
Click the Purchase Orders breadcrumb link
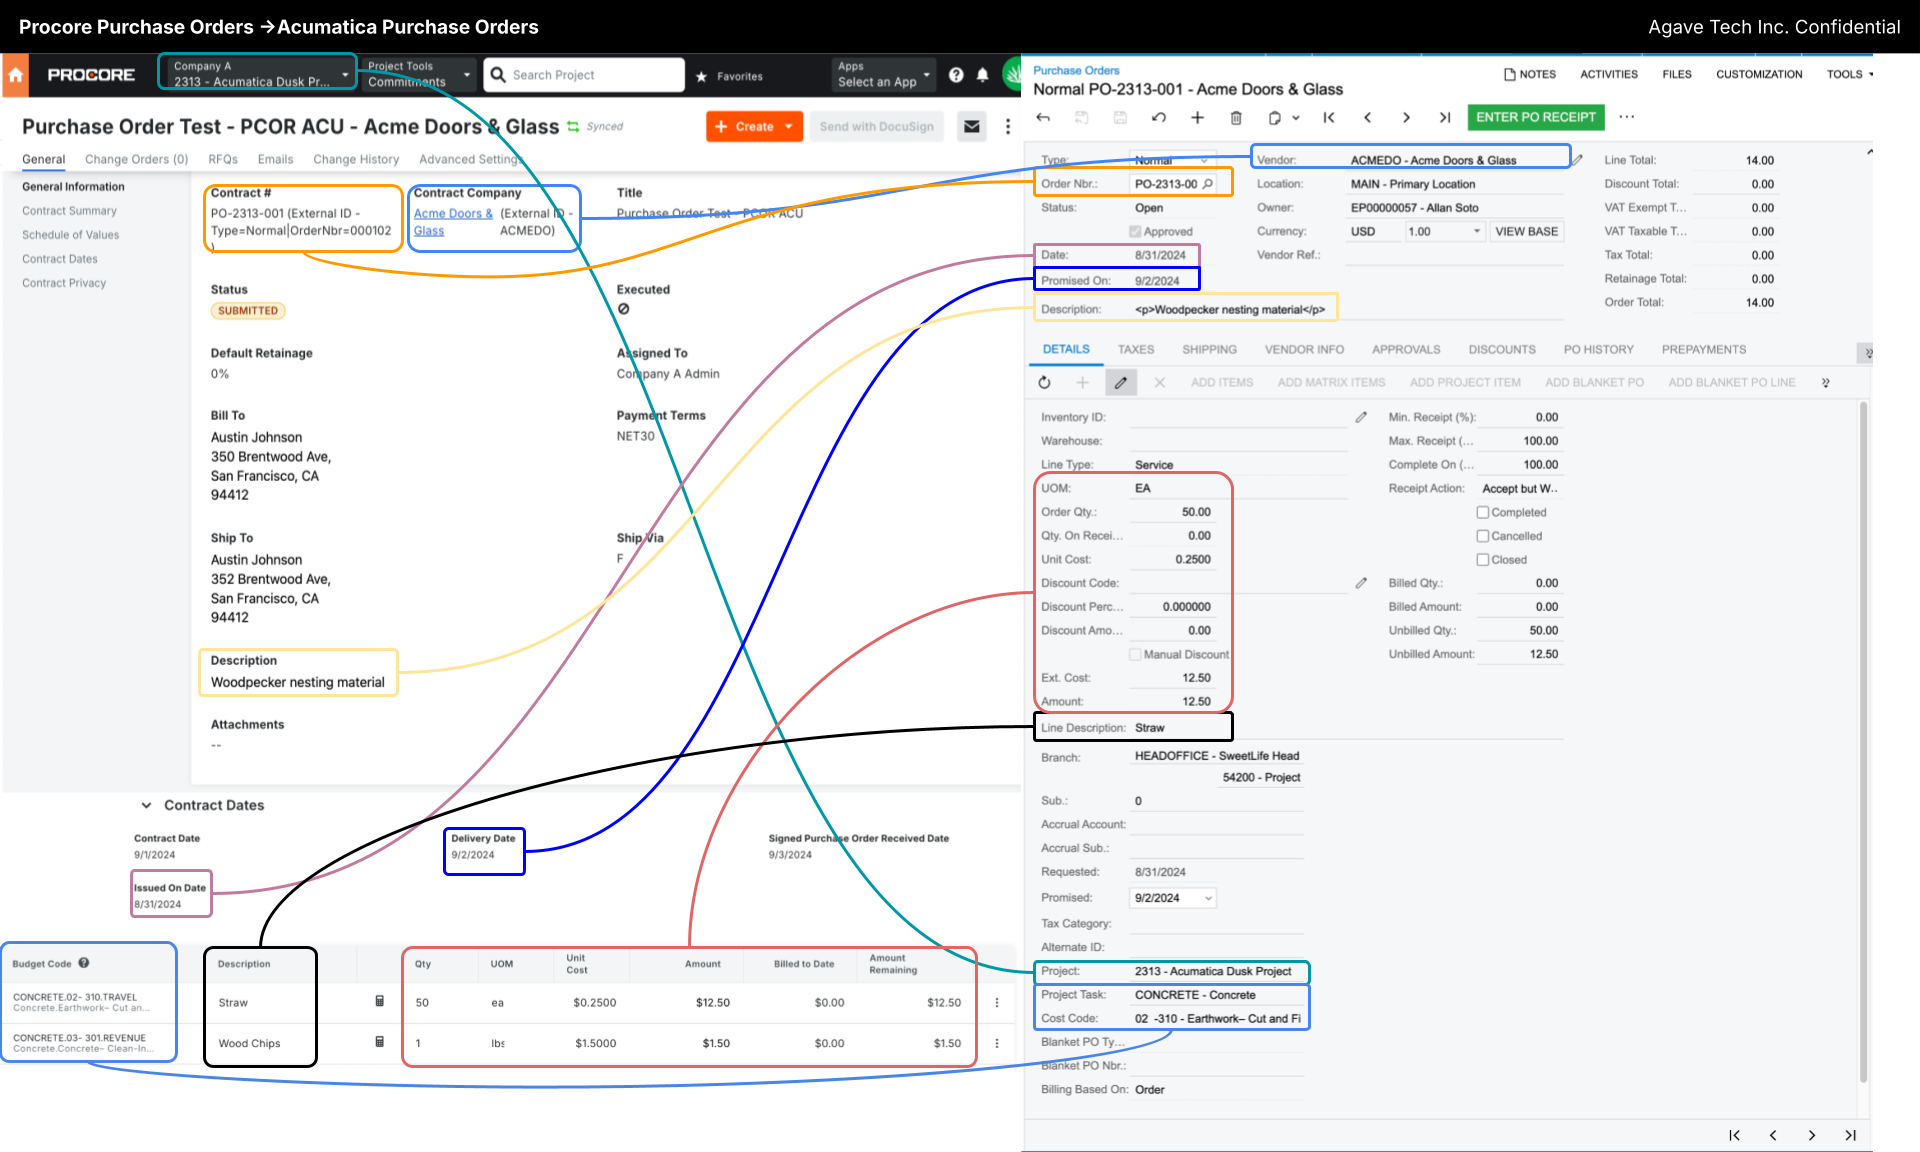click(1076, 70)
